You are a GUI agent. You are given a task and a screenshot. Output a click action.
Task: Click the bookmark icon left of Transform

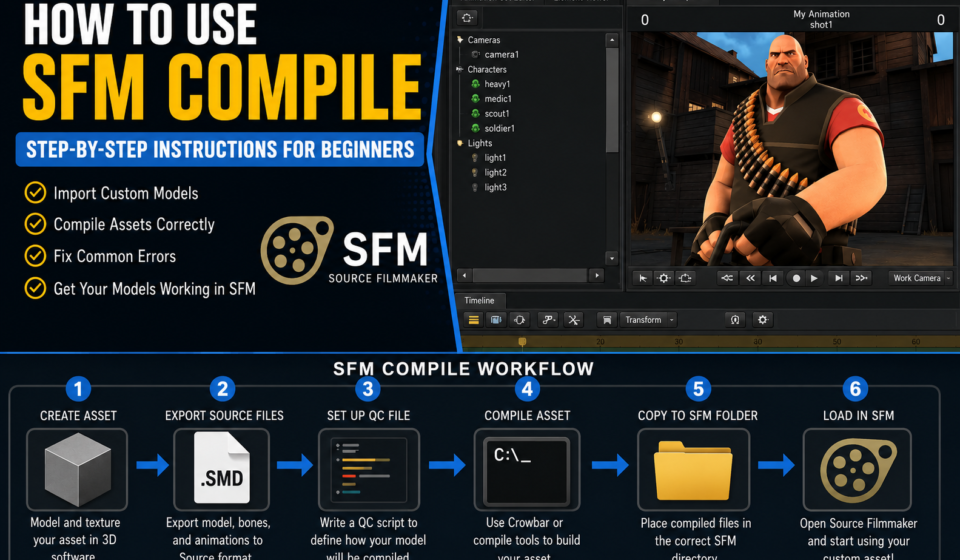607,319
